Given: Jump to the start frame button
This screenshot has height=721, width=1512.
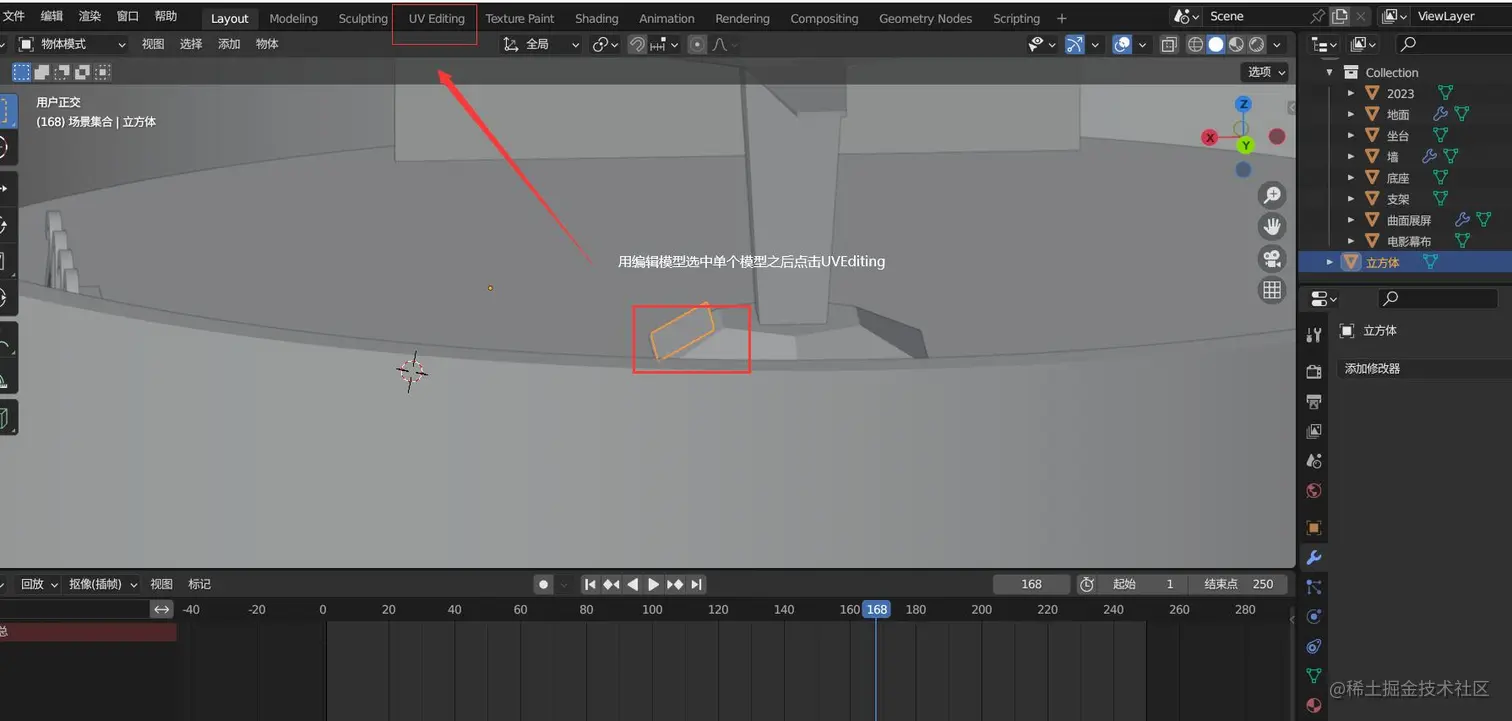Looking at the screenshot, I should coord(590,584).
